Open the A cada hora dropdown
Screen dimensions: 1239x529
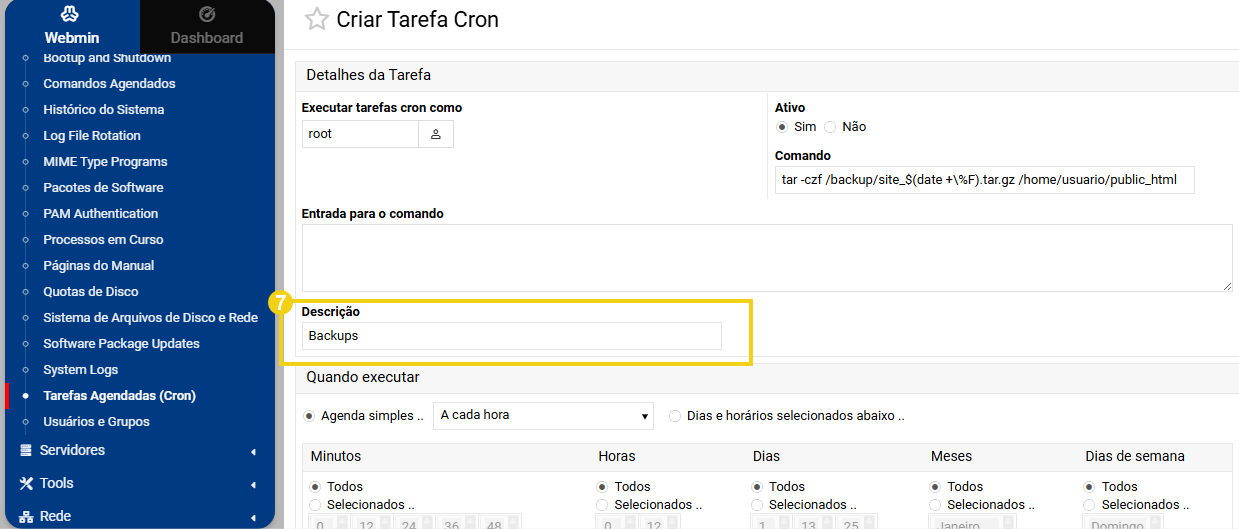click(543, 415)
